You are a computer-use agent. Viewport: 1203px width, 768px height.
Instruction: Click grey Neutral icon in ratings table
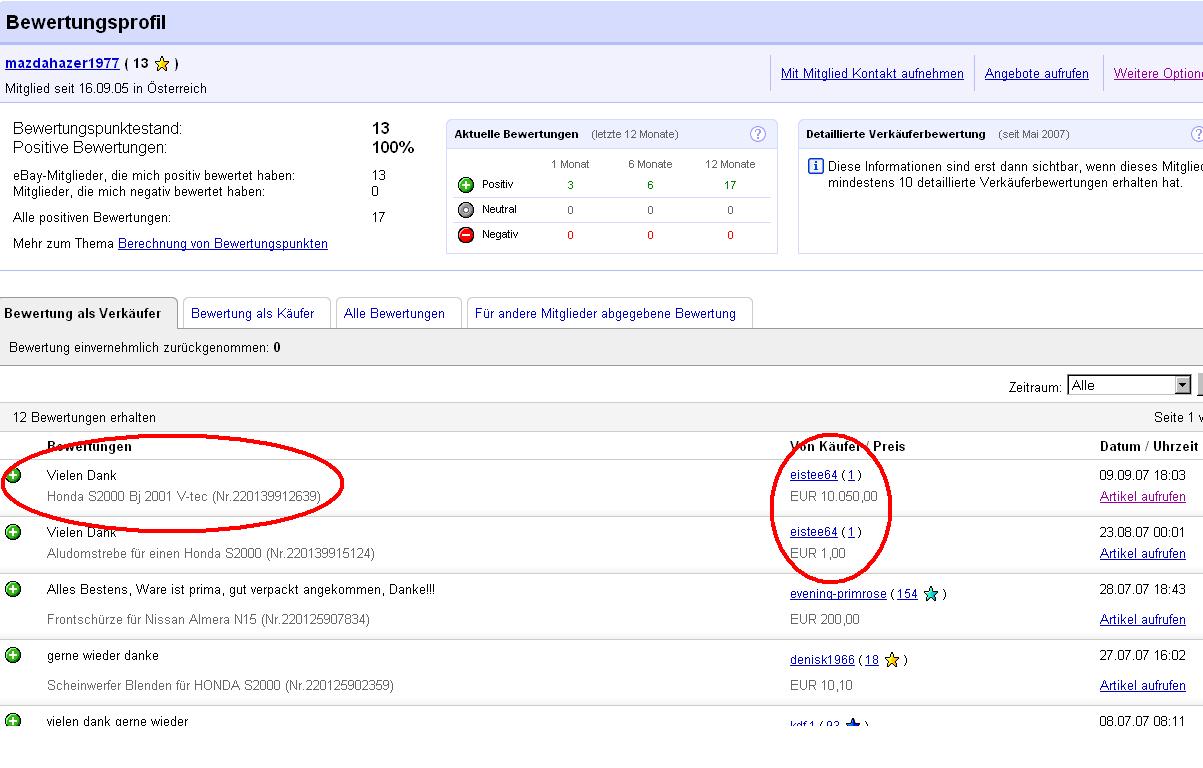465,210
